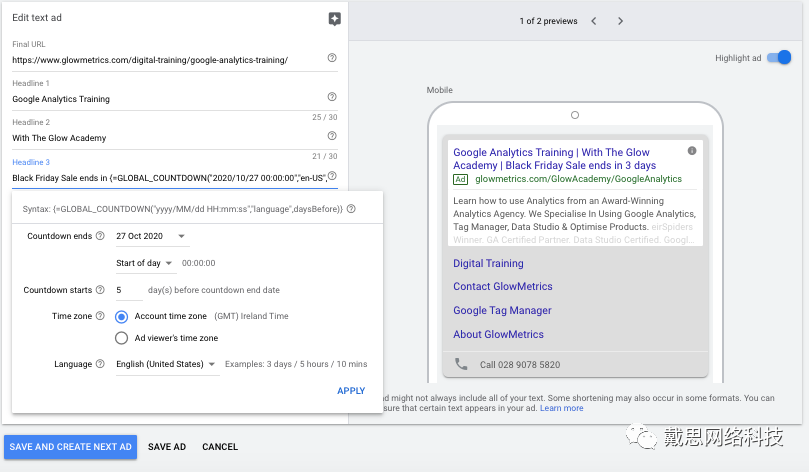The width and height of the screenshot is (809, 472).
Task: Click '(GMT) Ireland Time' text
Action: pyautogui.click(x=251, y=316)
